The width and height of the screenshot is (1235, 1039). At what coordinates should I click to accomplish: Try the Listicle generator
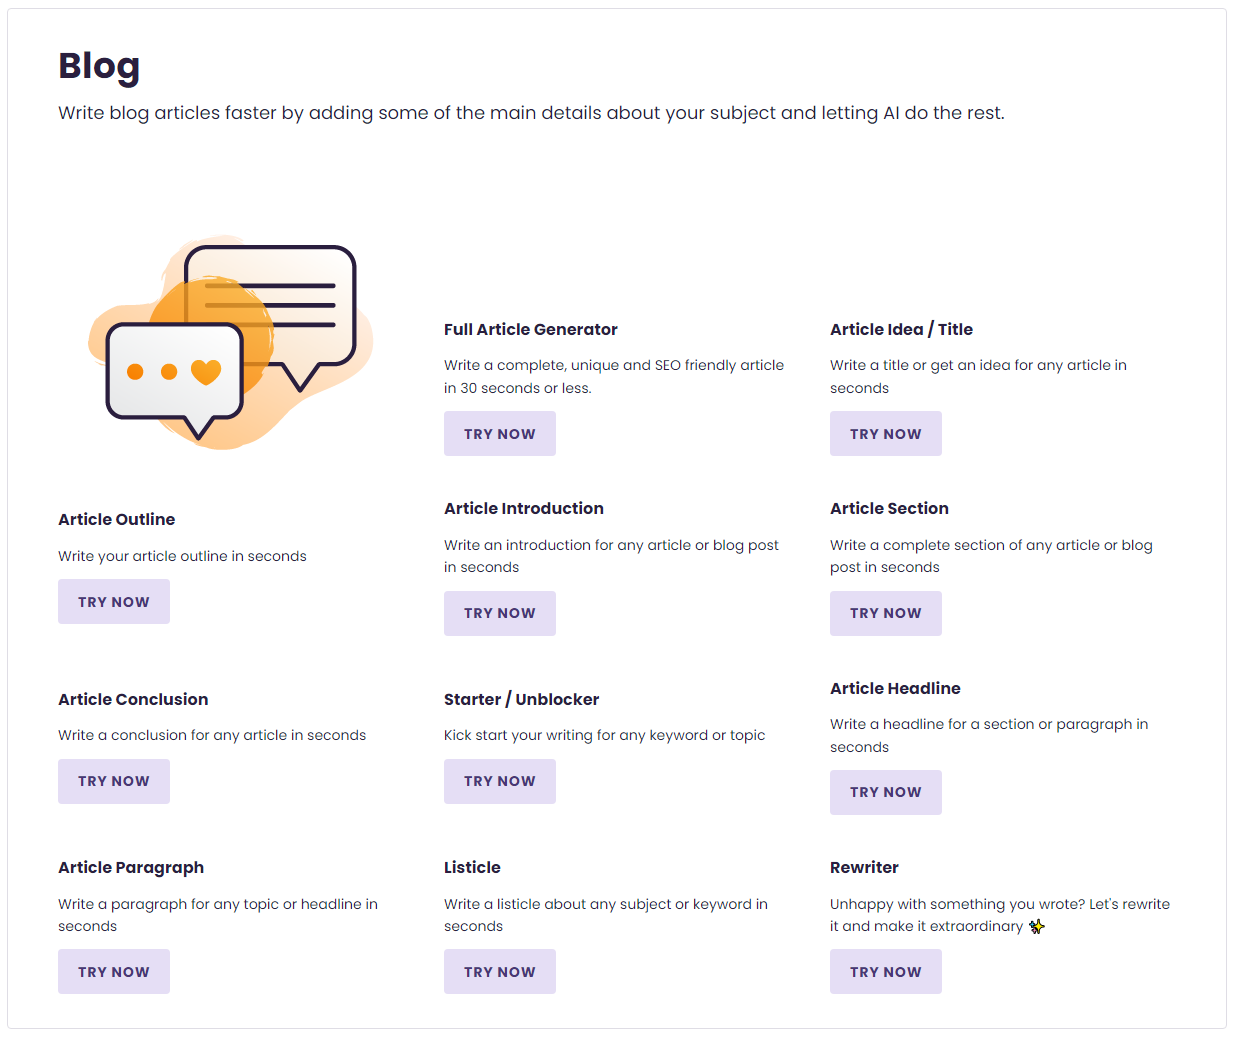click(x=499, y=971)
